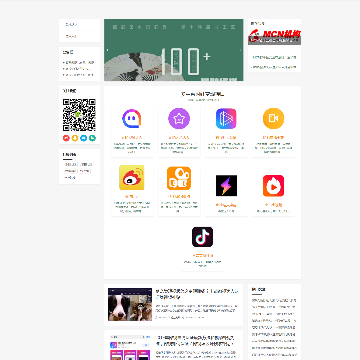Advance banner carousel with right arrow

coord(240,50)
